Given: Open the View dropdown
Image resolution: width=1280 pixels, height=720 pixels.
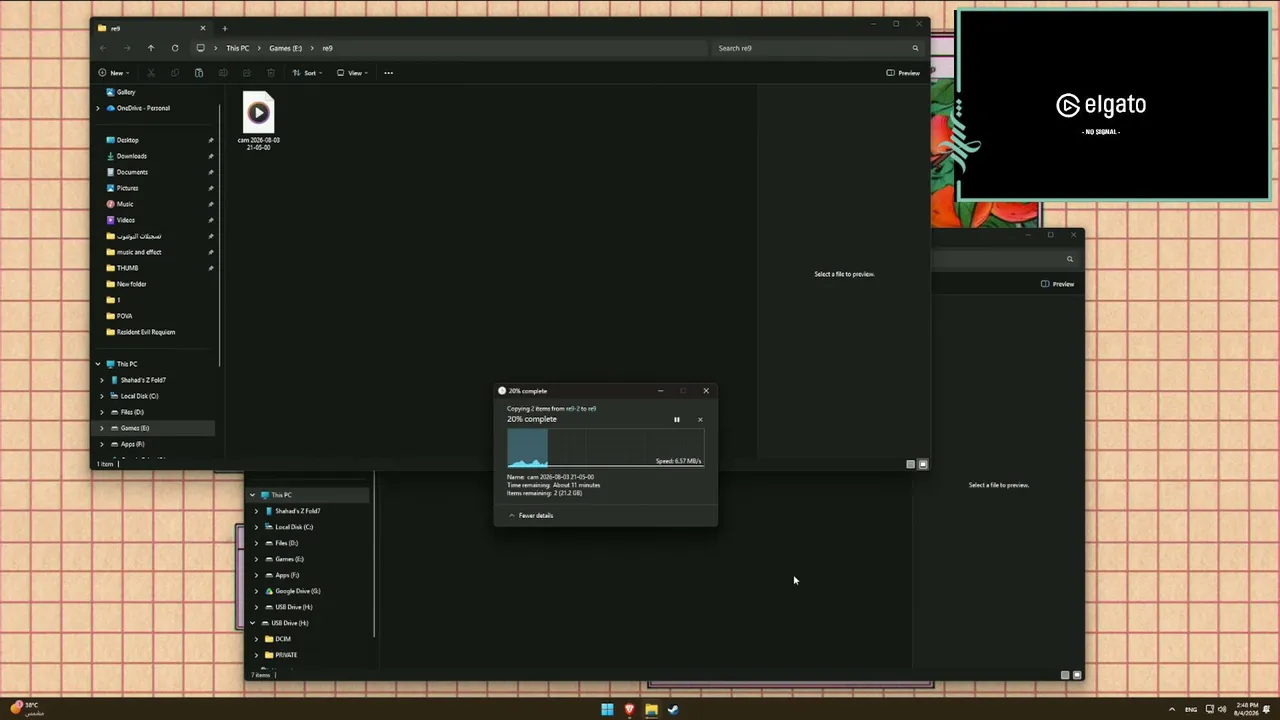Looking at the screenshot, I should 352,73.
